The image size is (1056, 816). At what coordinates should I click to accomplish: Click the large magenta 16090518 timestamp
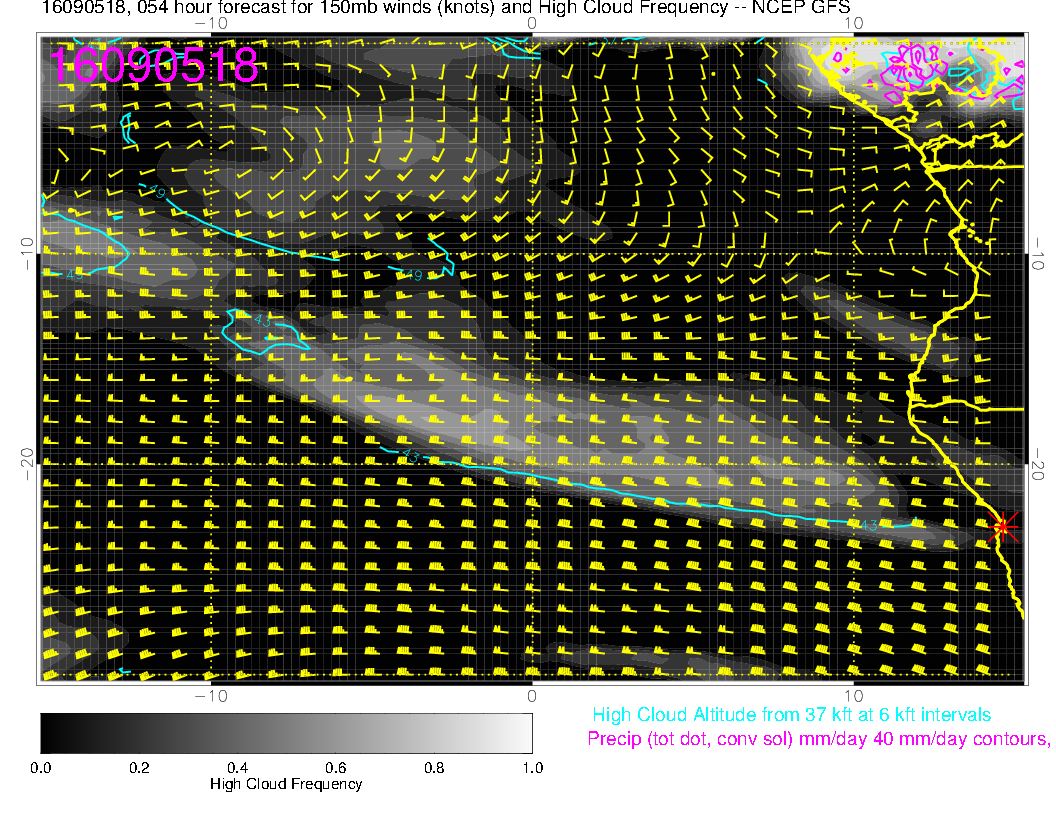point(155,66)
